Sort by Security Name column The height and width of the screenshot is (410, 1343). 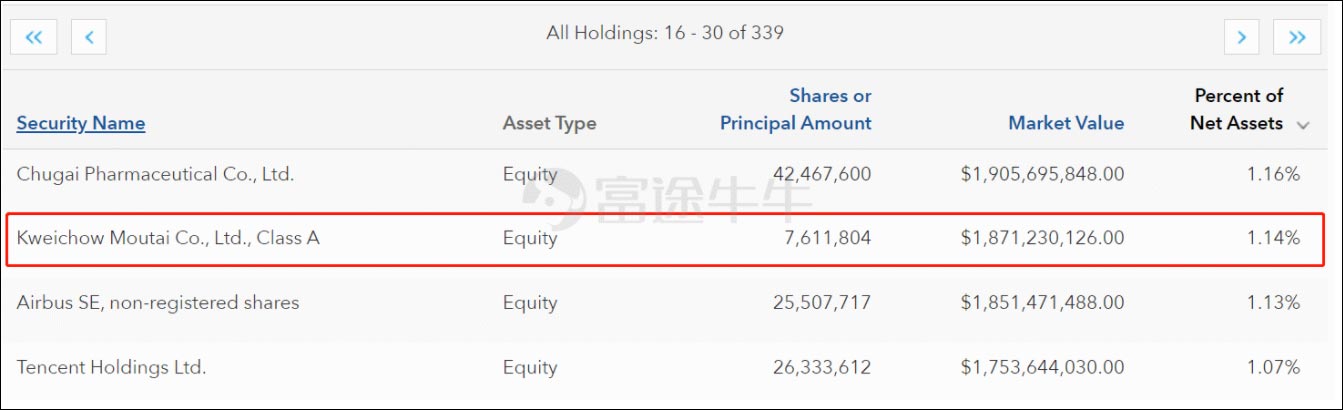(81, 123)
